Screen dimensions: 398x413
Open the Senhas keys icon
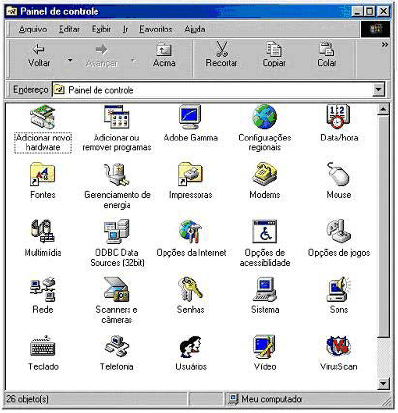(190, 289)
